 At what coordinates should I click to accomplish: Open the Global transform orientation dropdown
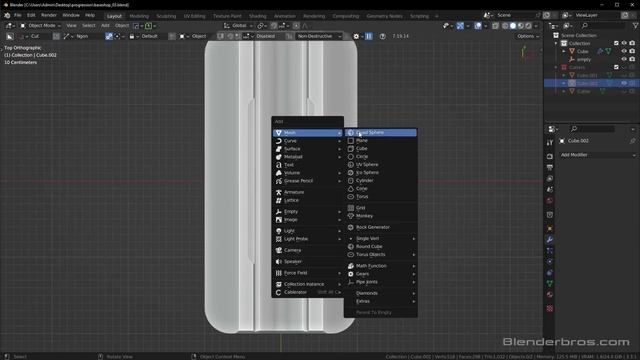pyautogui.click(x=237, y=26)
